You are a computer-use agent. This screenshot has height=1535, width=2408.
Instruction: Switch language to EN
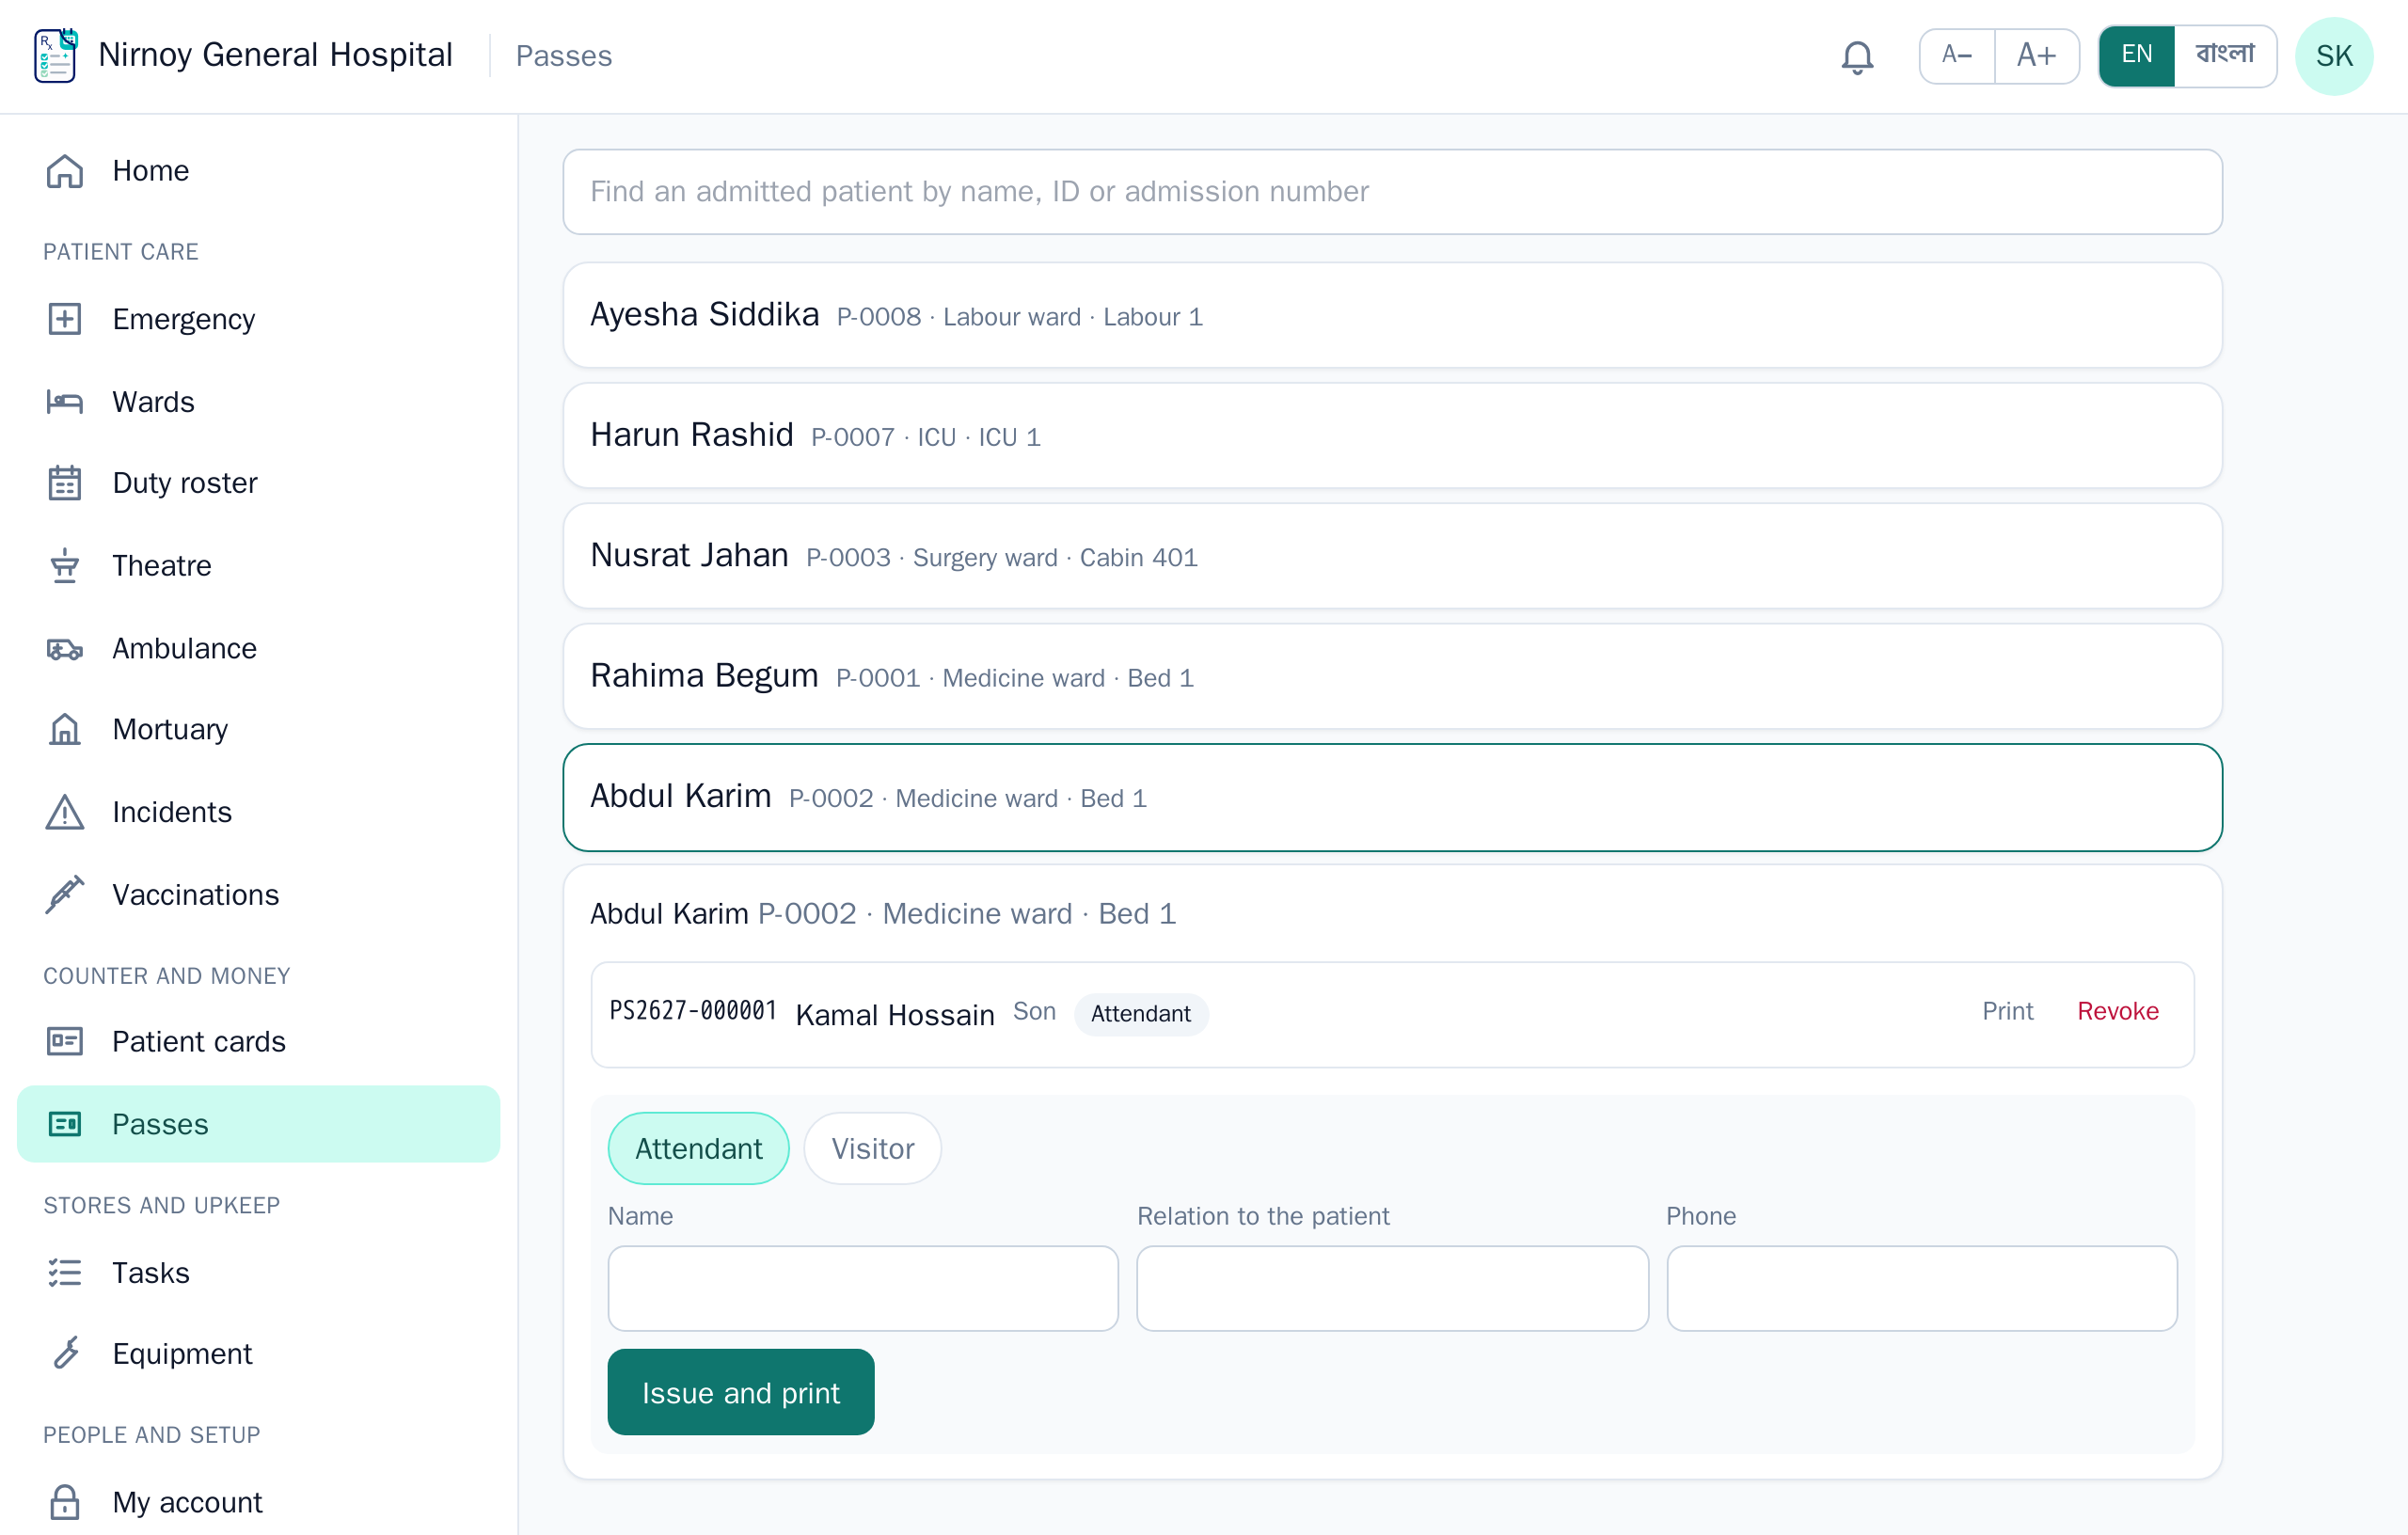pyautogui.click(x=2136, y=56)
